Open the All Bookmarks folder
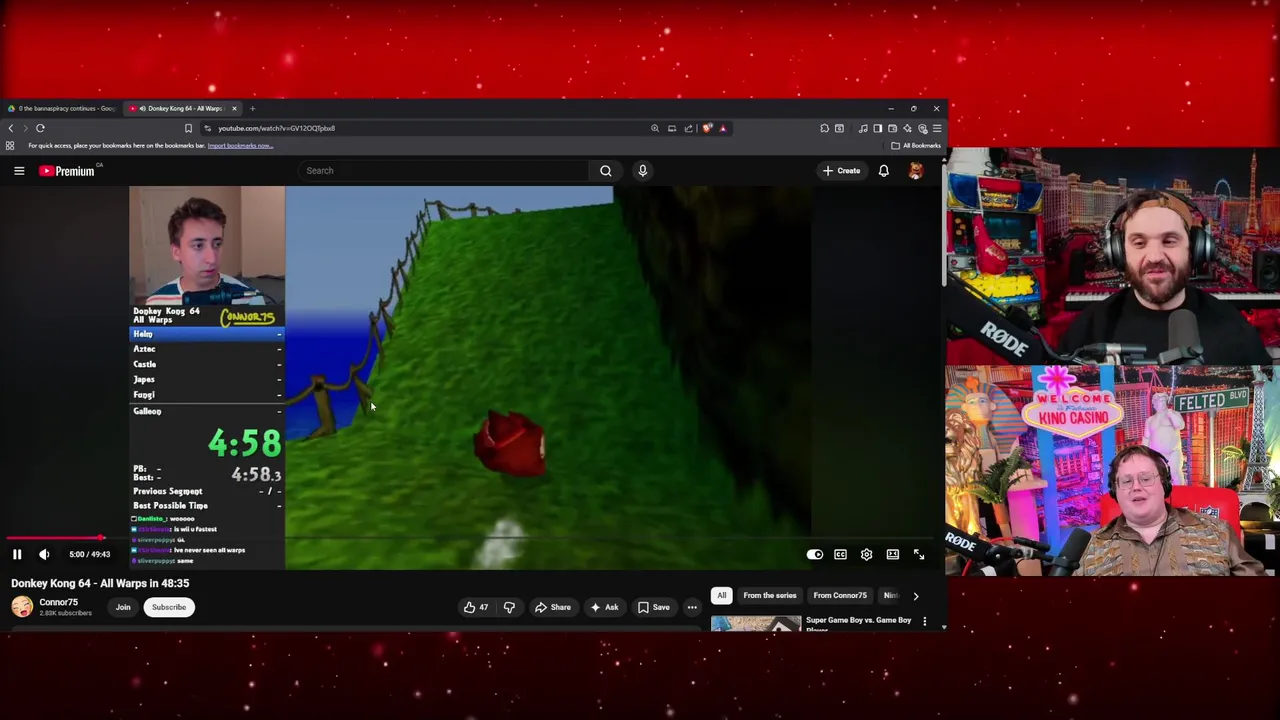The width and height of the screenshot is (1280, 720). point(916,146)
